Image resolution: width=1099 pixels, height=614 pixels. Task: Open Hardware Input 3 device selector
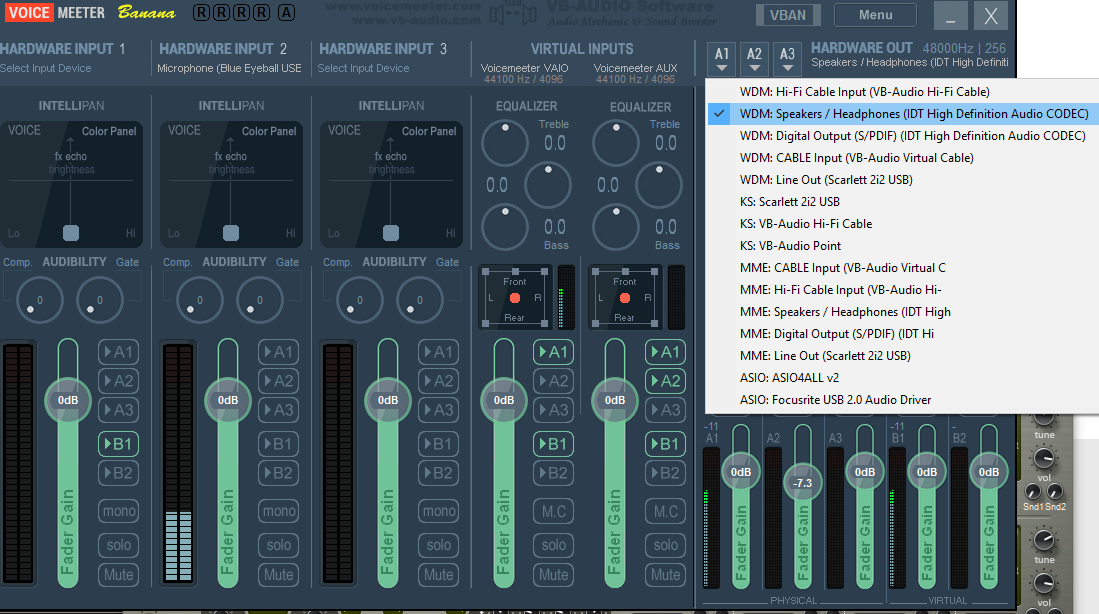(363, 68)
